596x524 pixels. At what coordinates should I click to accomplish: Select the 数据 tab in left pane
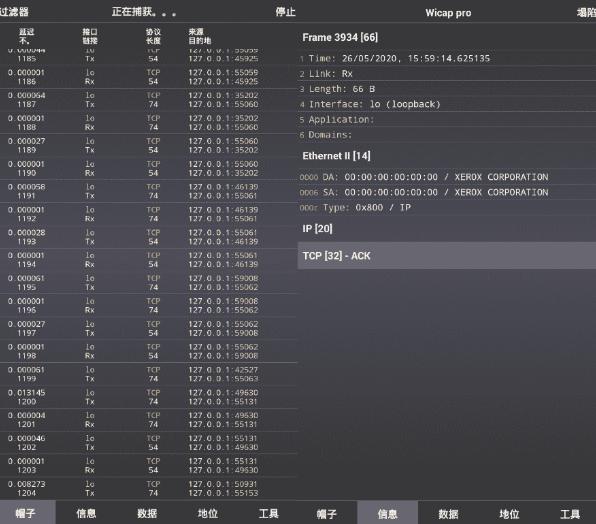147,513
